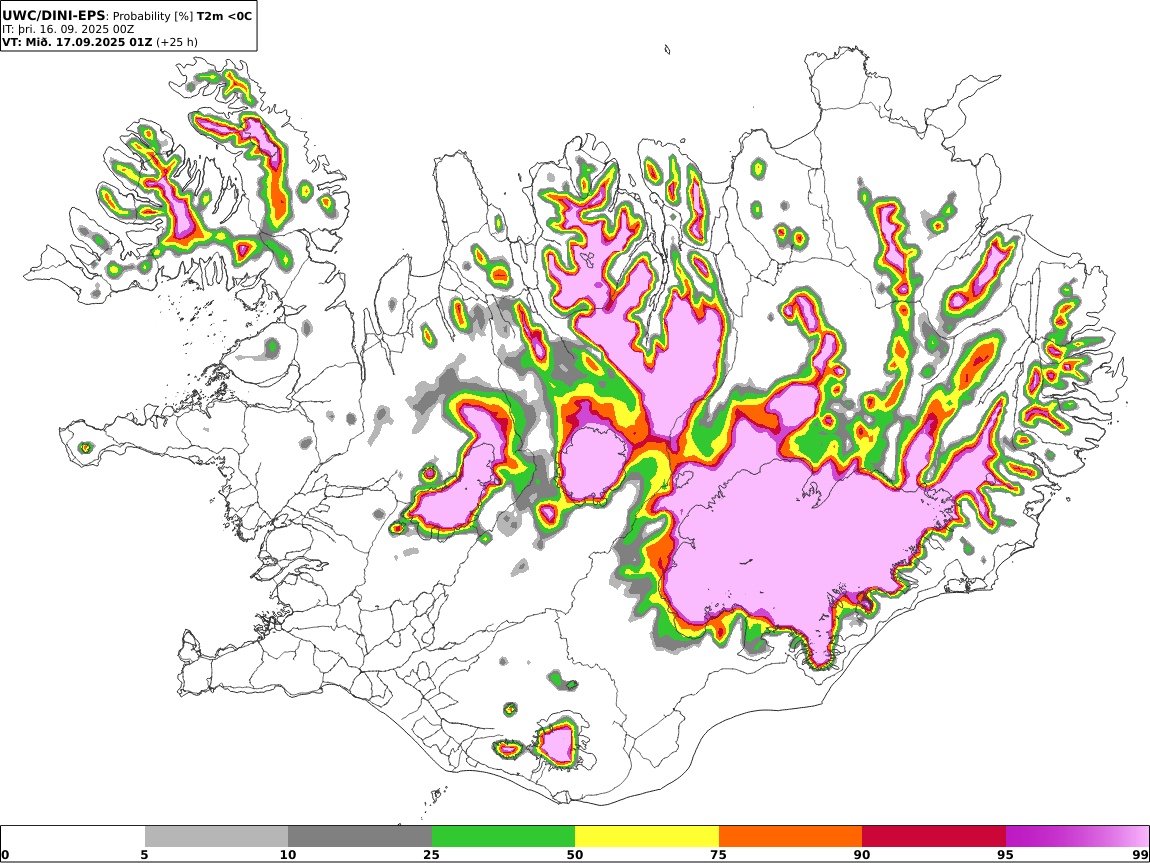Click the legend tick label '5'
This screenshot has width=1150, height=863.
(144, 854)
